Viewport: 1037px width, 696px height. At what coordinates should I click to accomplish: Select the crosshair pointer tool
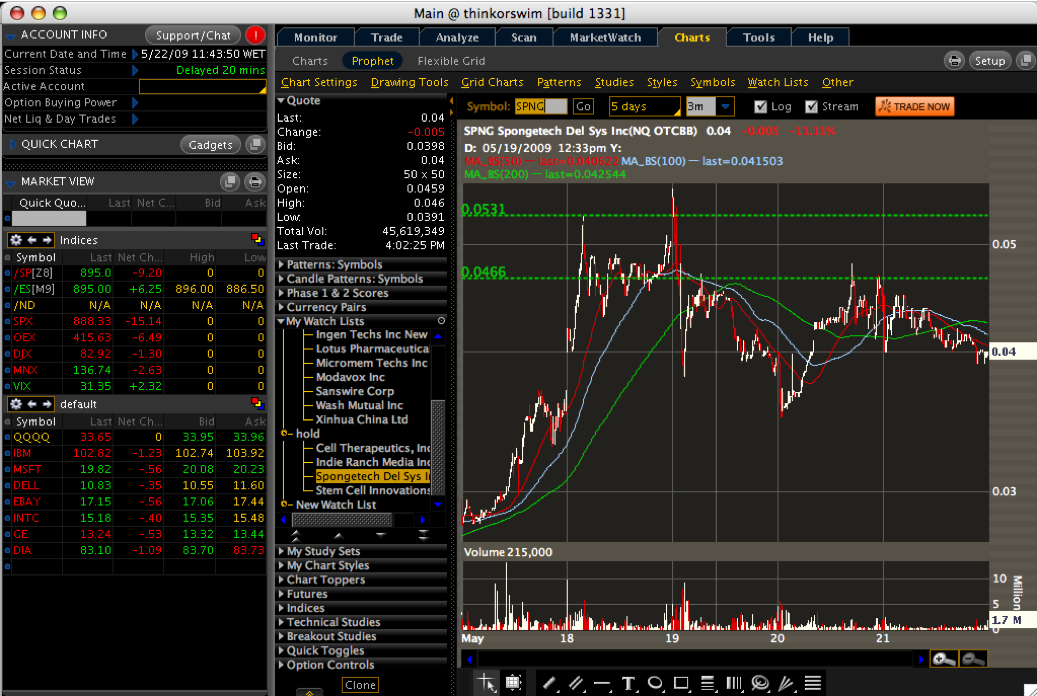tap(487, 683)
